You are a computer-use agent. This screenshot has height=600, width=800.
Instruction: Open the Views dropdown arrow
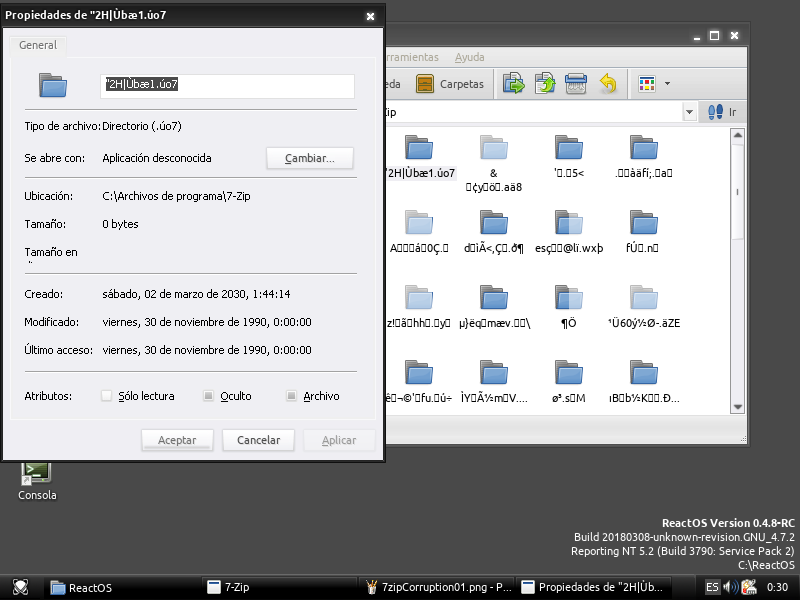coord(667,84)
